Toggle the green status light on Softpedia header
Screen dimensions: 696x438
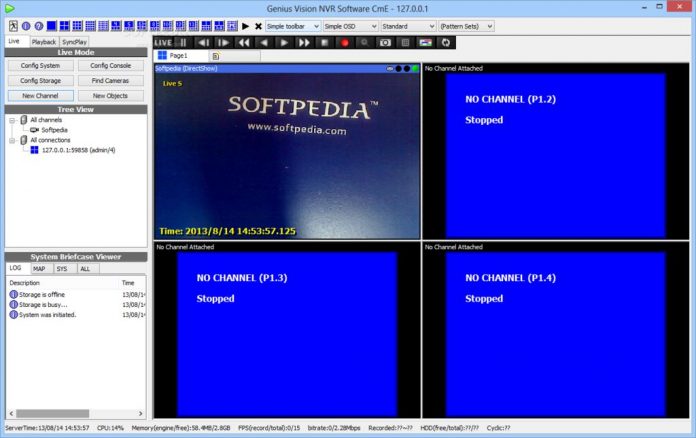point(415,68)
